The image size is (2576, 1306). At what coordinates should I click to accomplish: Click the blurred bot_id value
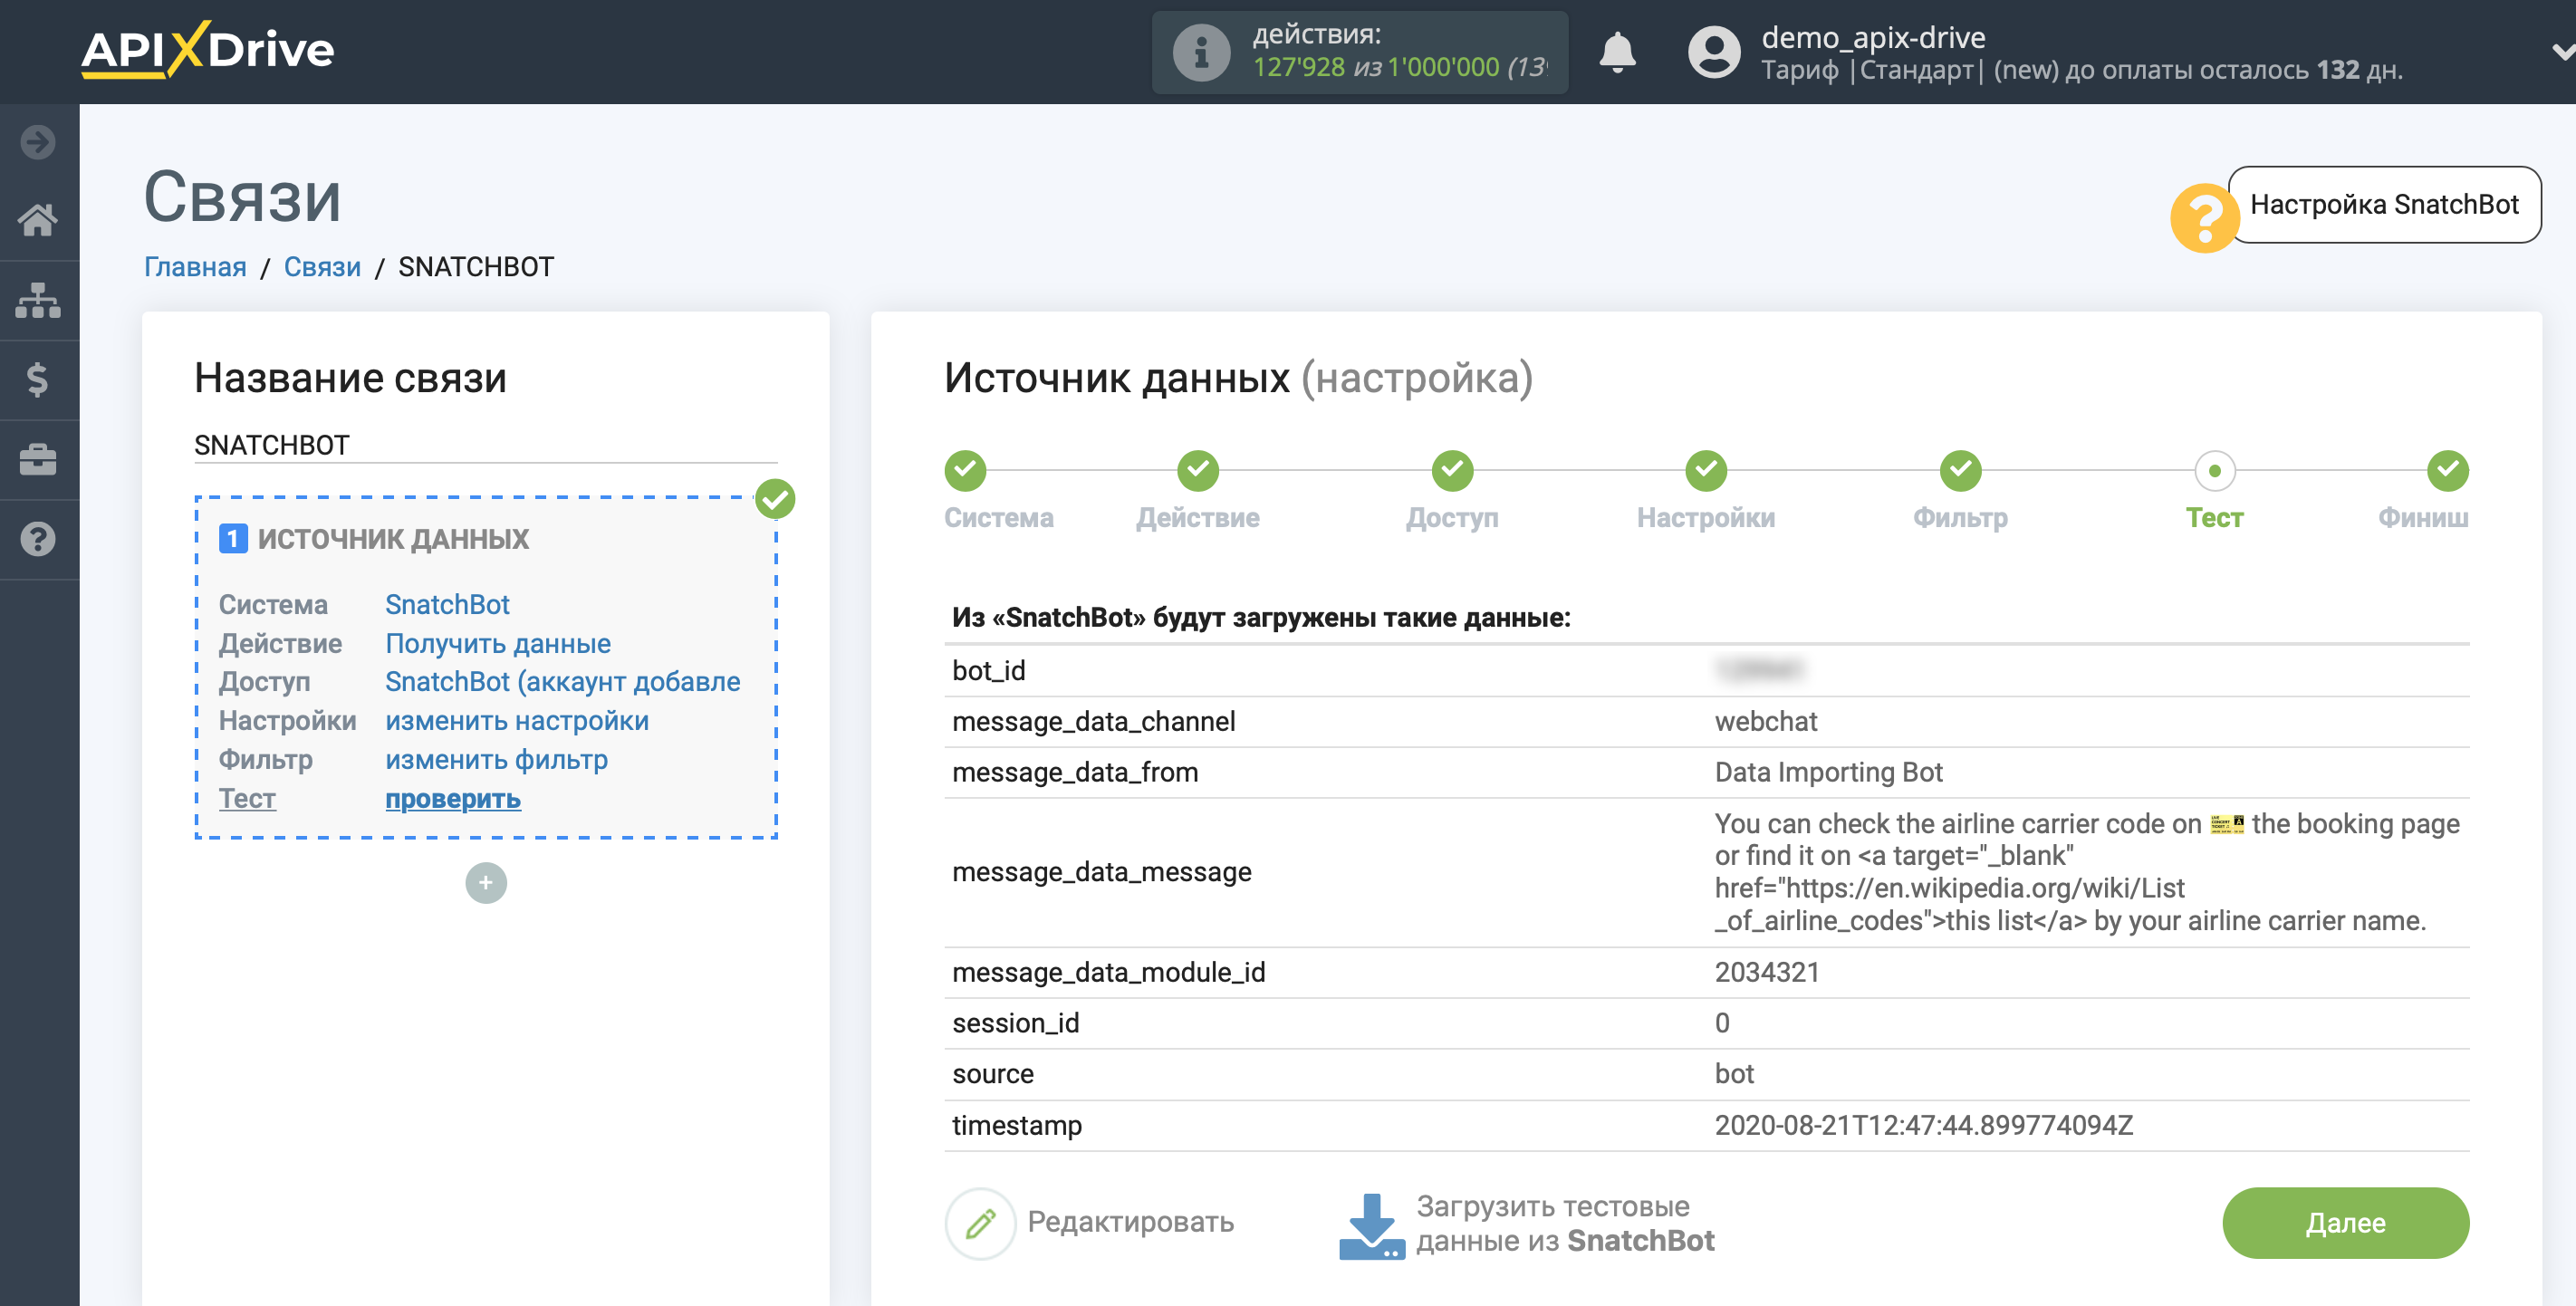tap(1759, 670)
